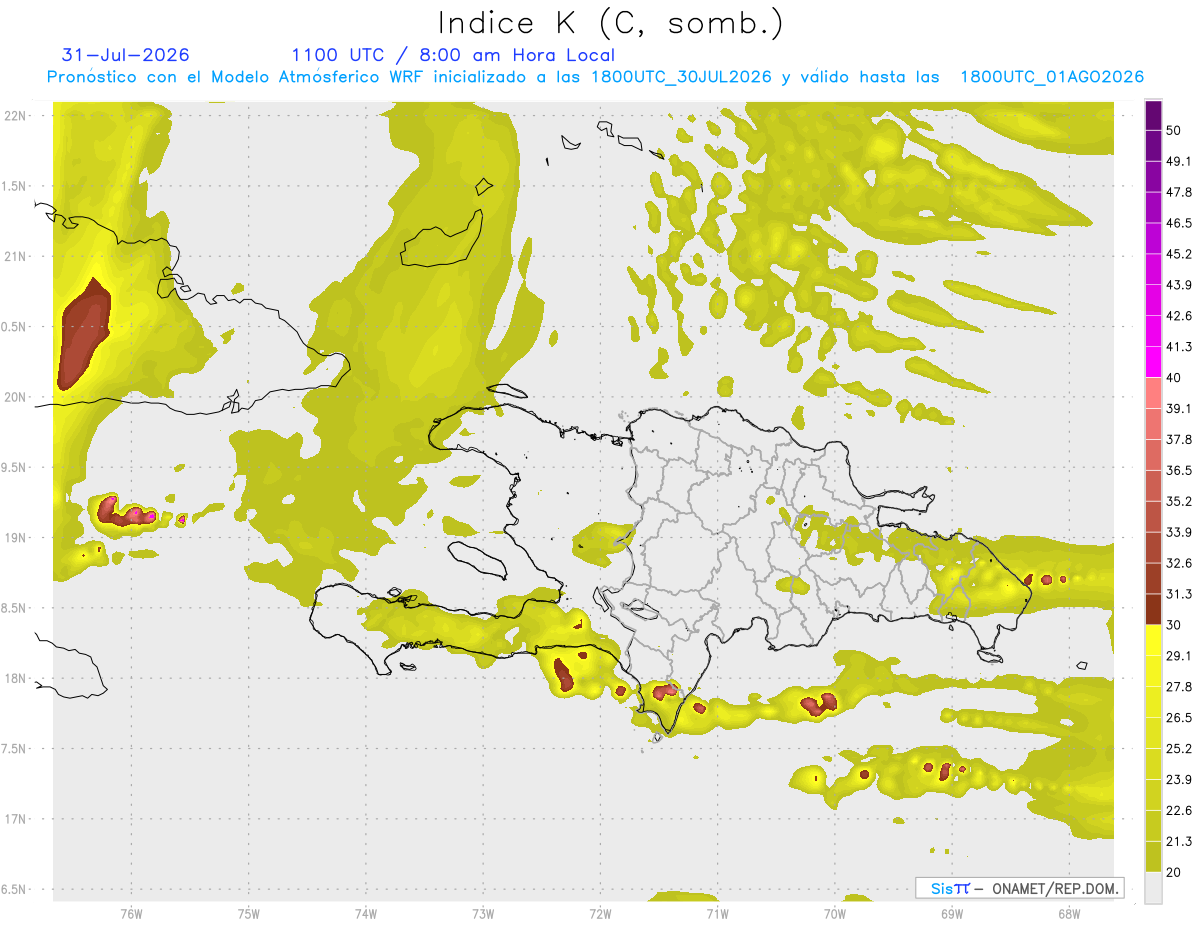Image resolution: width=1200 pixels, height=927 pixels.
Task: Click the '21.3' colorbar value label
Action: [x=1179, y=842]
